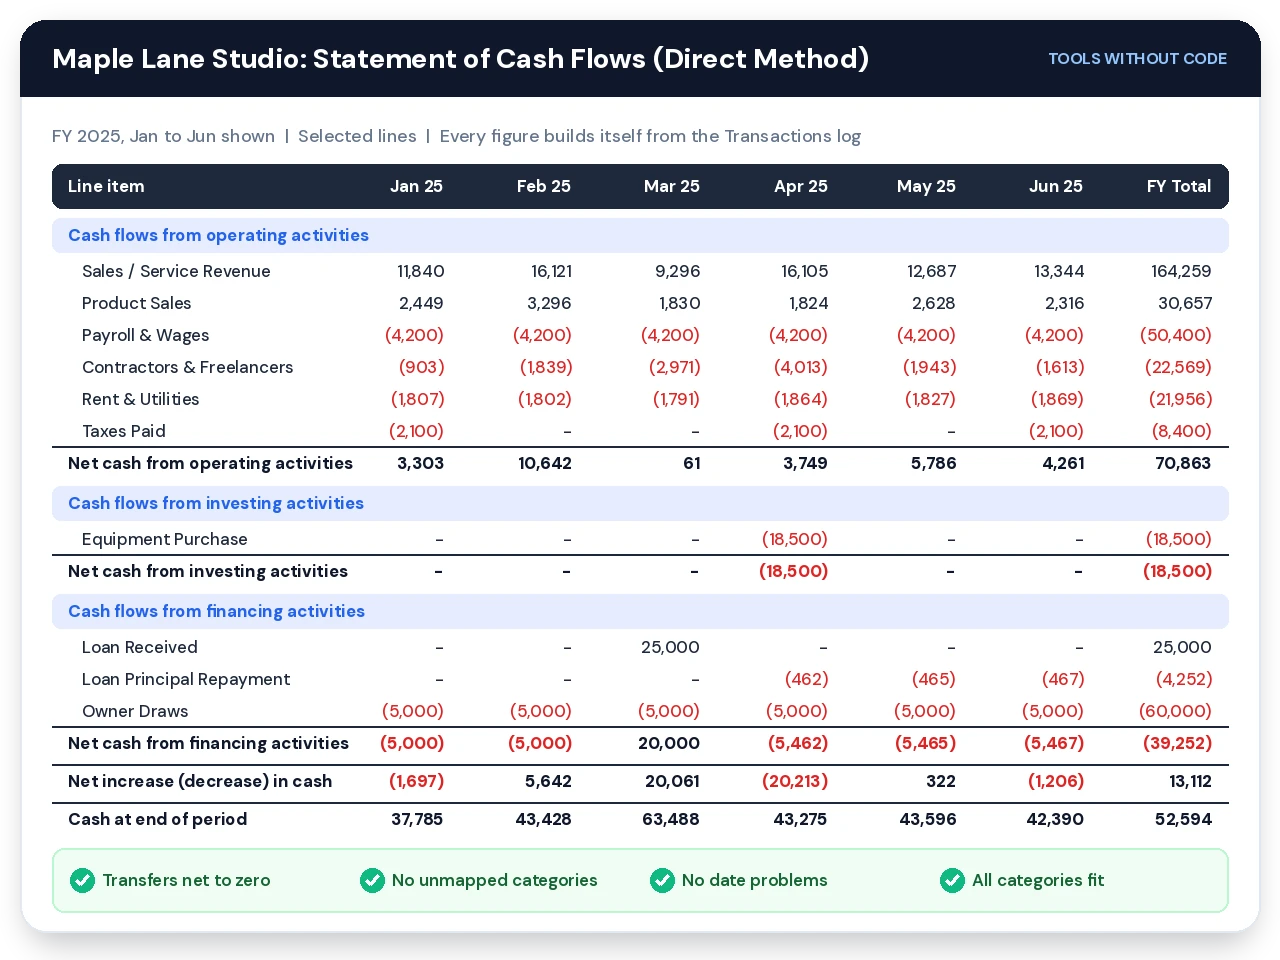This screenshot has height=960, width=1280.
Task: Click the Feb 25 column header
Action: tap(543, 186)
